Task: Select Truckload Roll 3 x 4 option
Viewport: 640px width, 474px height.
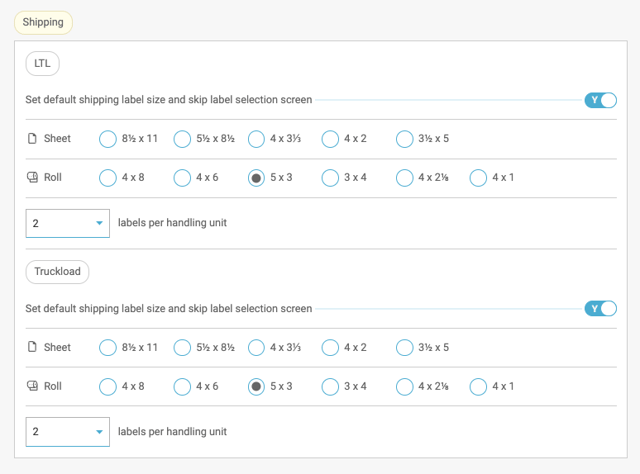Action: (x=330, y=386)
